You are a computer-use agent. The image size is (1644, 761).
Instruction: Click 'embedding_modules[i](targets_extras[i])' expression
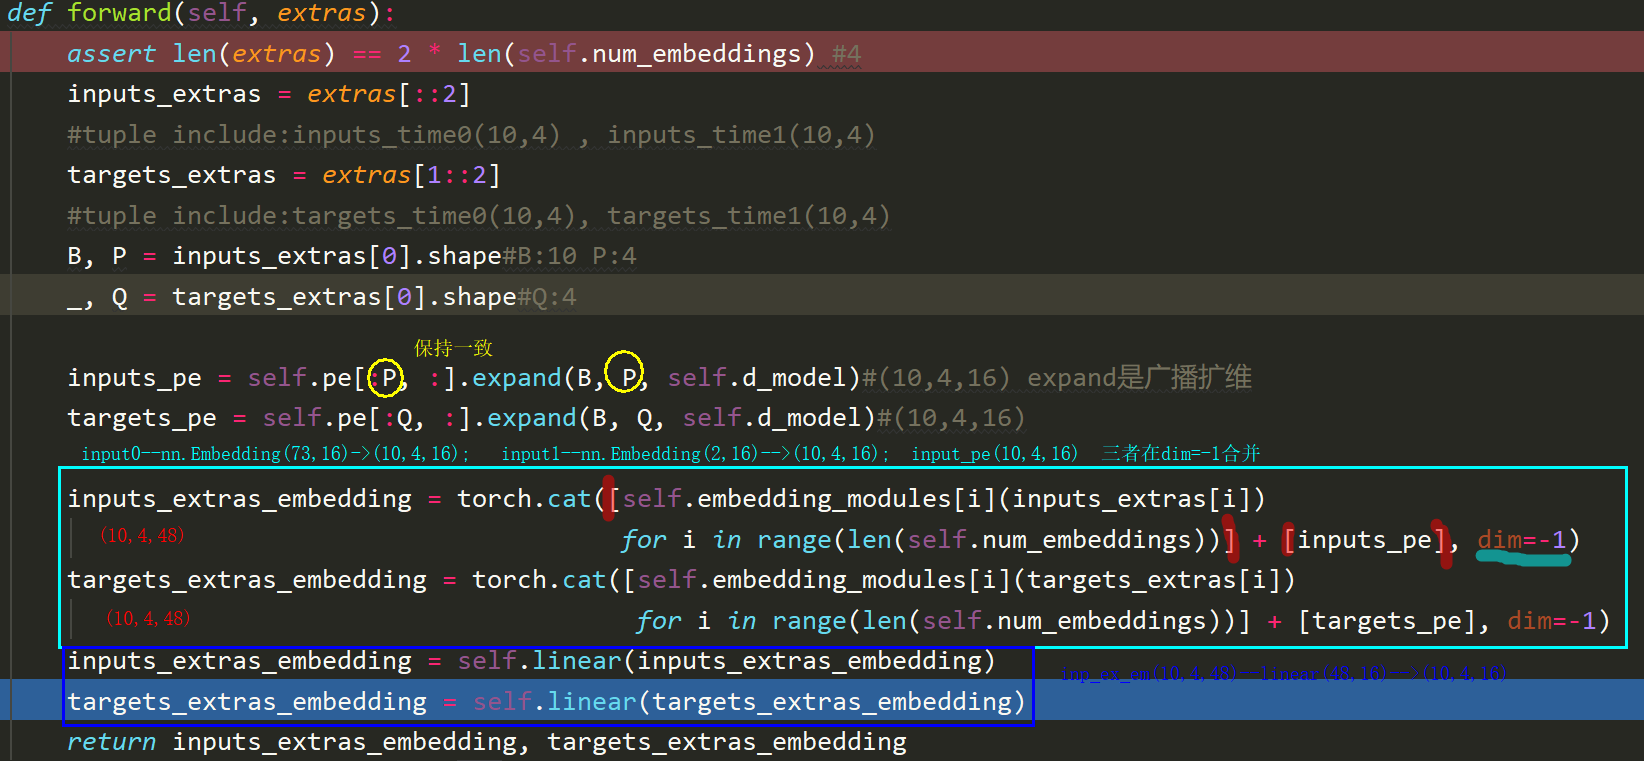pyautogui.click(x=1004, y=580)
